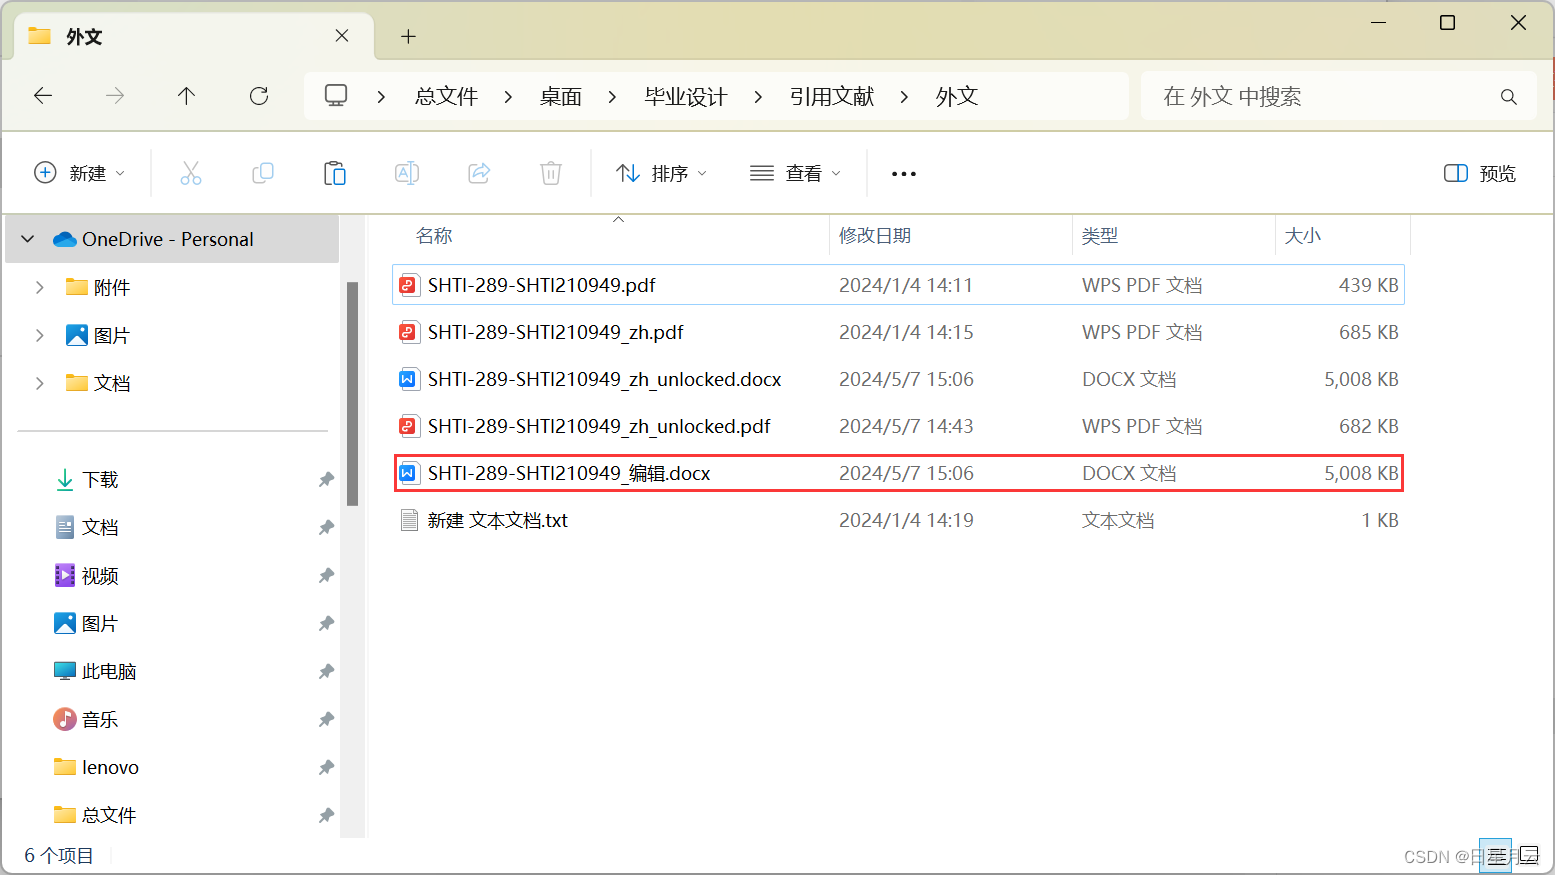Toggle the 预览 preview pane
Image resolution: width=1555 pixels, height=875 pixels.
click(x=1480, y=173)
